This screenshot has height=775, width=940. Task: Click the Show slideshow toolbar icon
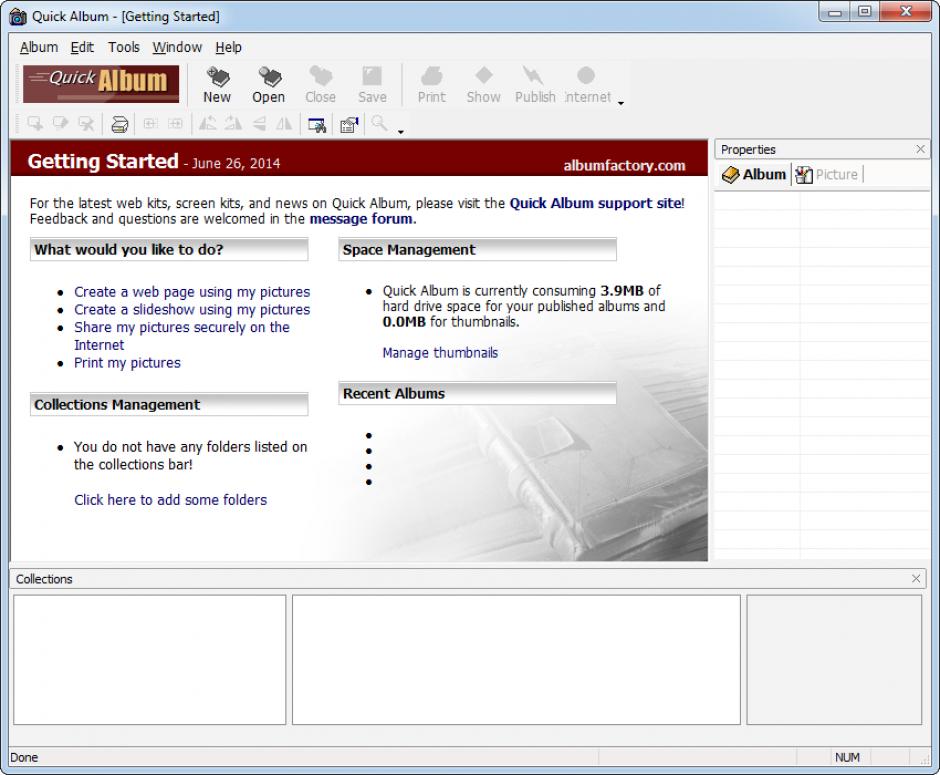483,85
